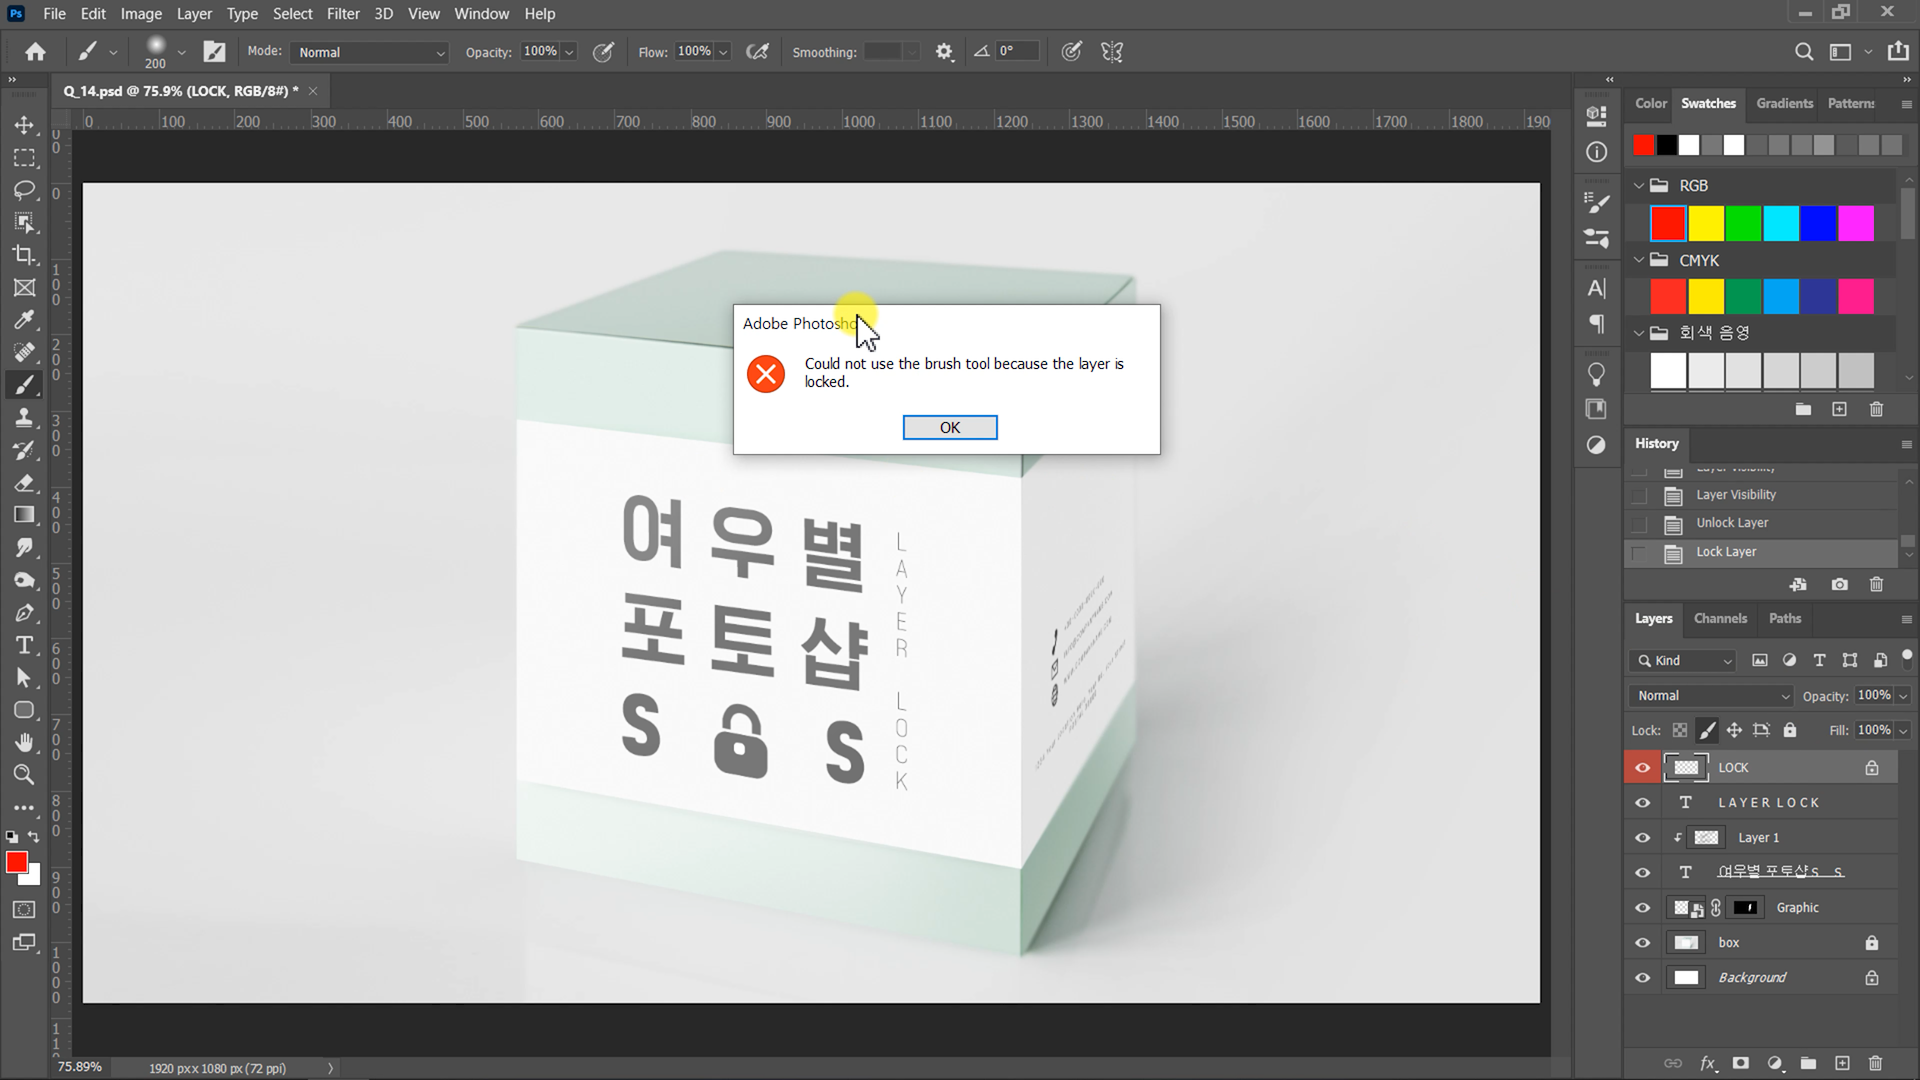Hide the Background layer
Viewport: 1920px width, 1080px height.
(x=1642, y=978)
